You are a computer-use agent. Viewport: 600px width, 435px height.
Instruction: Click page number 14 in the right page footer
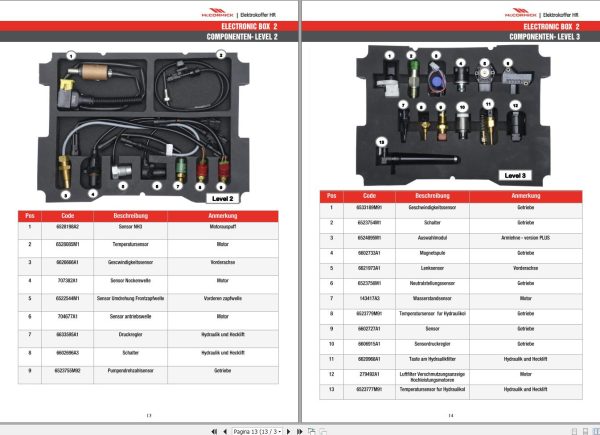pyautogui.click(x=451, y=415)
